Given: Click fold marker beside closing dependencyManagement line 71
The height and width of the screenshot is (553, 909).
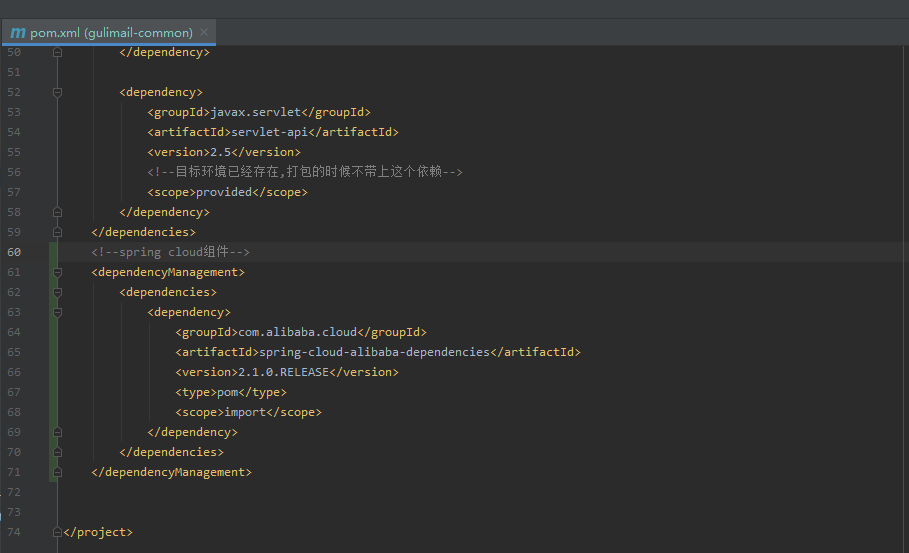Looking at the screenshot, I should point(57,472).
